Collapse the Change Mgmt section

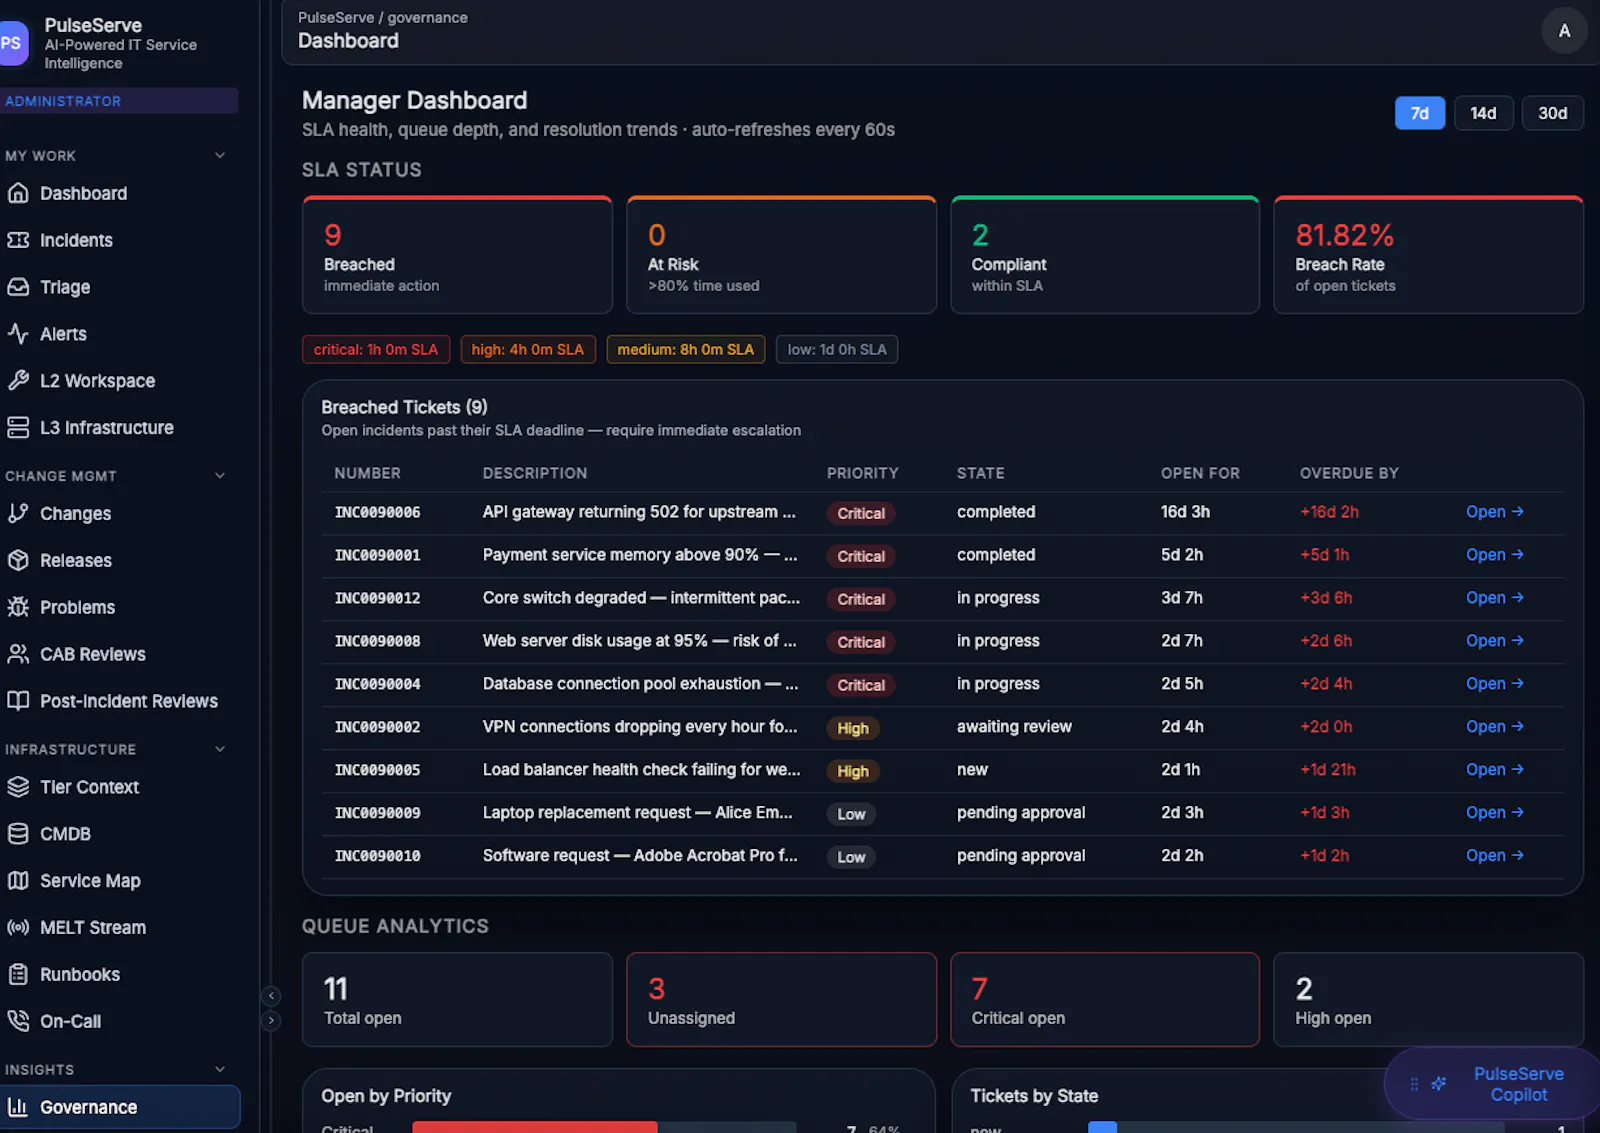coord(220,475)
